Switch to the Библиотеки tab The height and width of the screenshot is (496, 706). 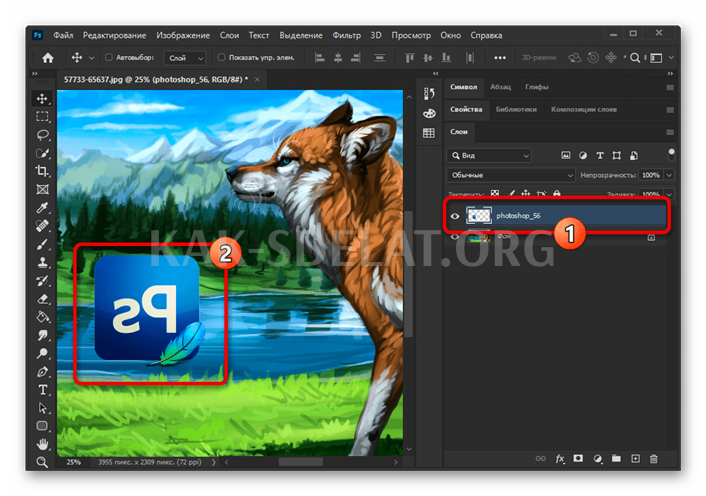tap(516, 109)
